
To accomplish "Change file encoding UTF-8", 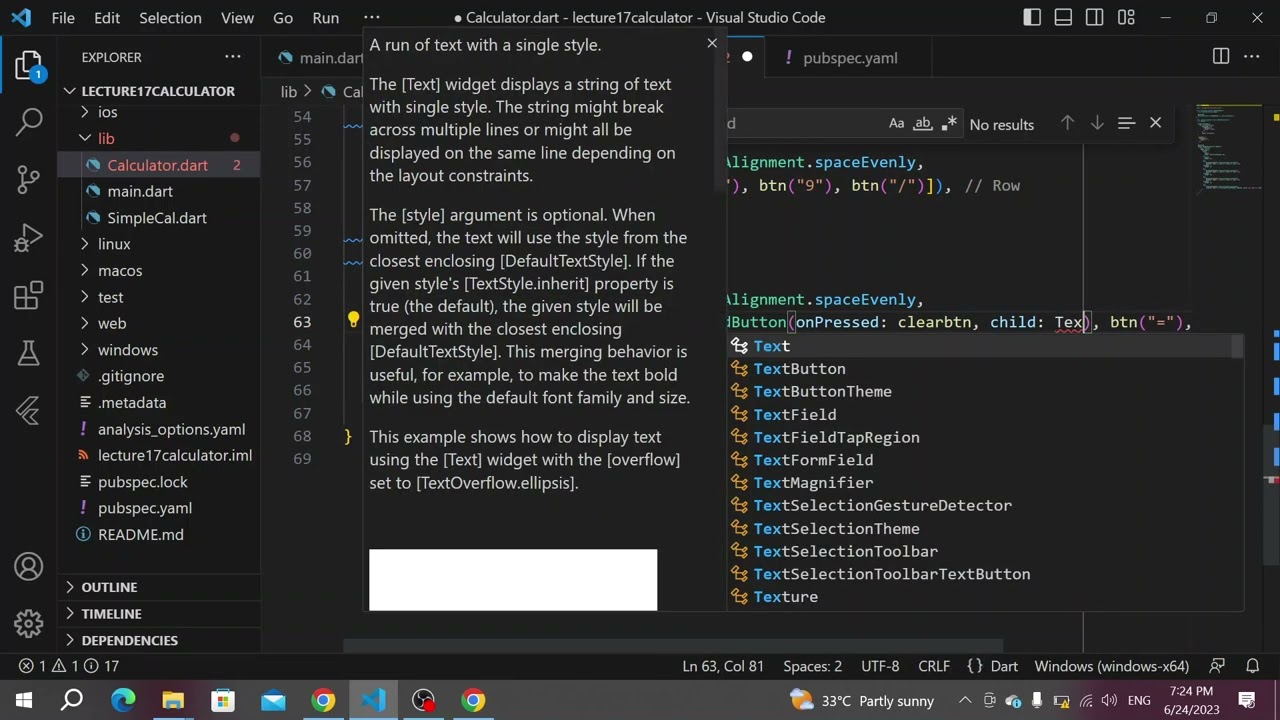I will point(880,666).
